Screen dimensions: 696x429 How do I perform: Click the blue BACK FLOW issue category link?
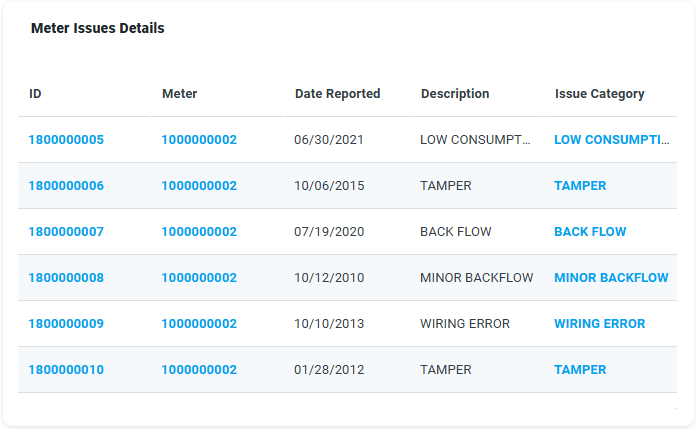[590, 232]
